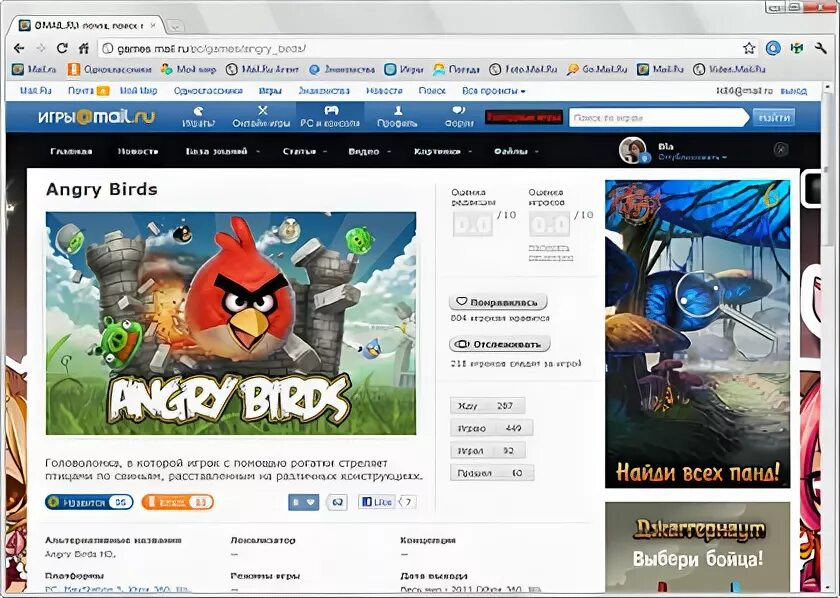Open the Знакомства bookmark in the bookmarks bar
This screenshot has width=840, height=598.
pos(342,69)
